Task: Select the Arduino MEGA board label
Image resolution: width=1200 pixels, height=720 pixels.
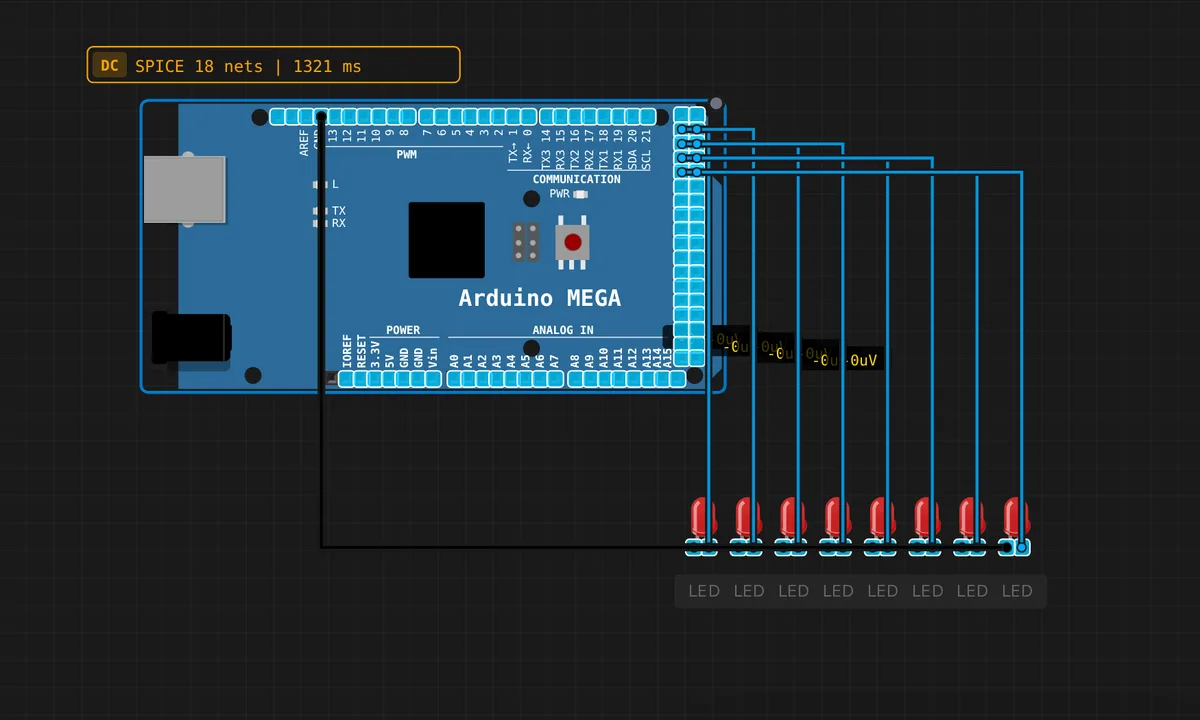Action: tap(540, 298)
